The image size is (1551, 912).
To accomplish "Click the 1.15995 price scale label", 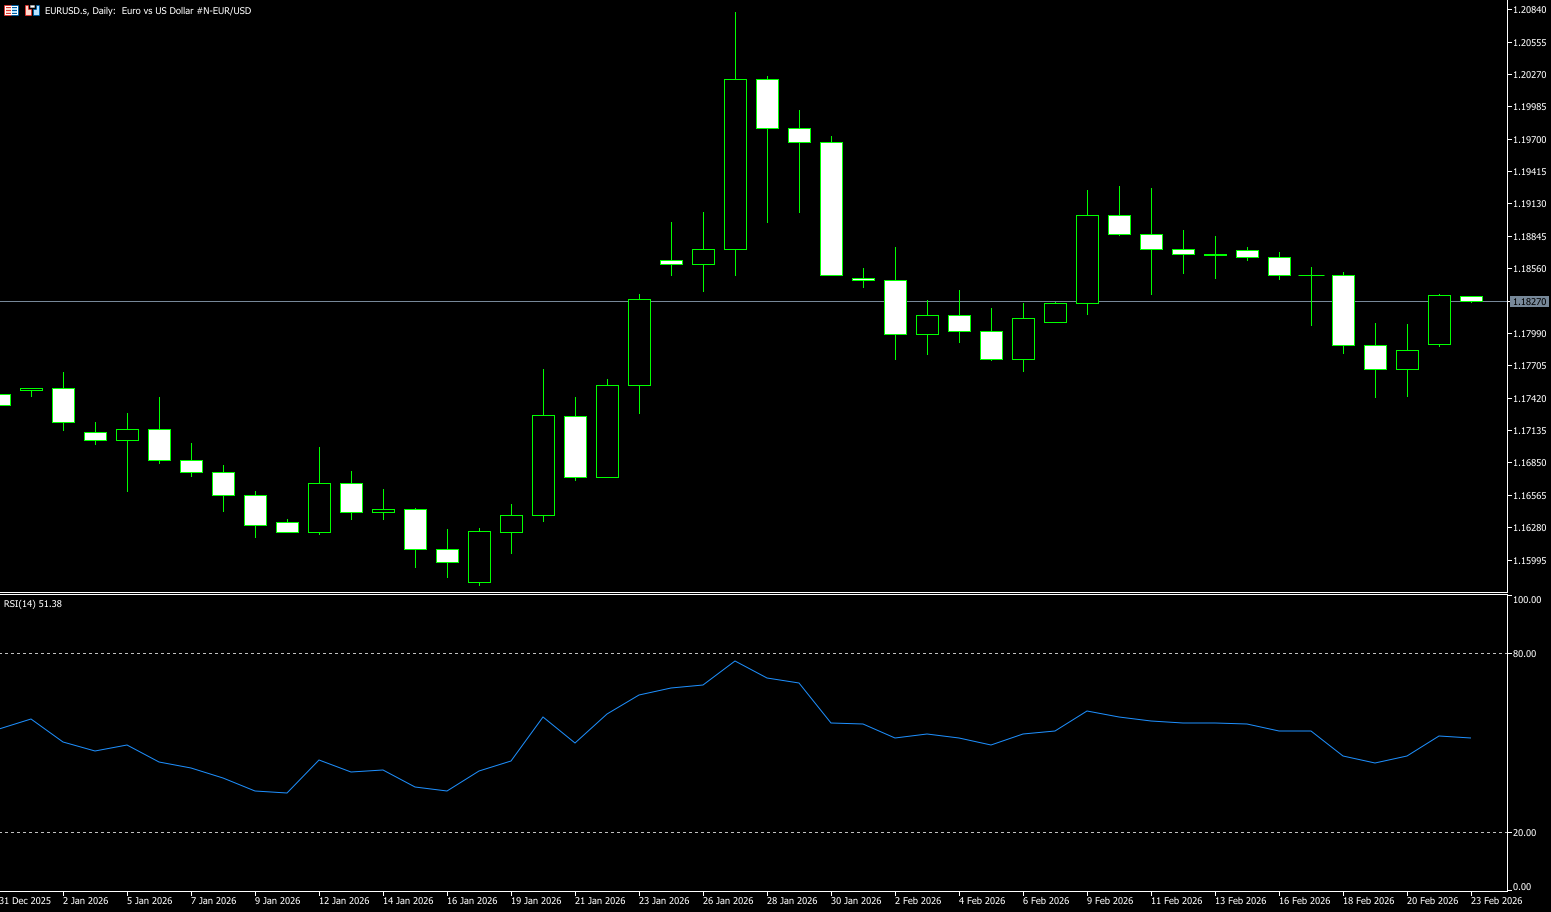I will [x=1530, y=561].
